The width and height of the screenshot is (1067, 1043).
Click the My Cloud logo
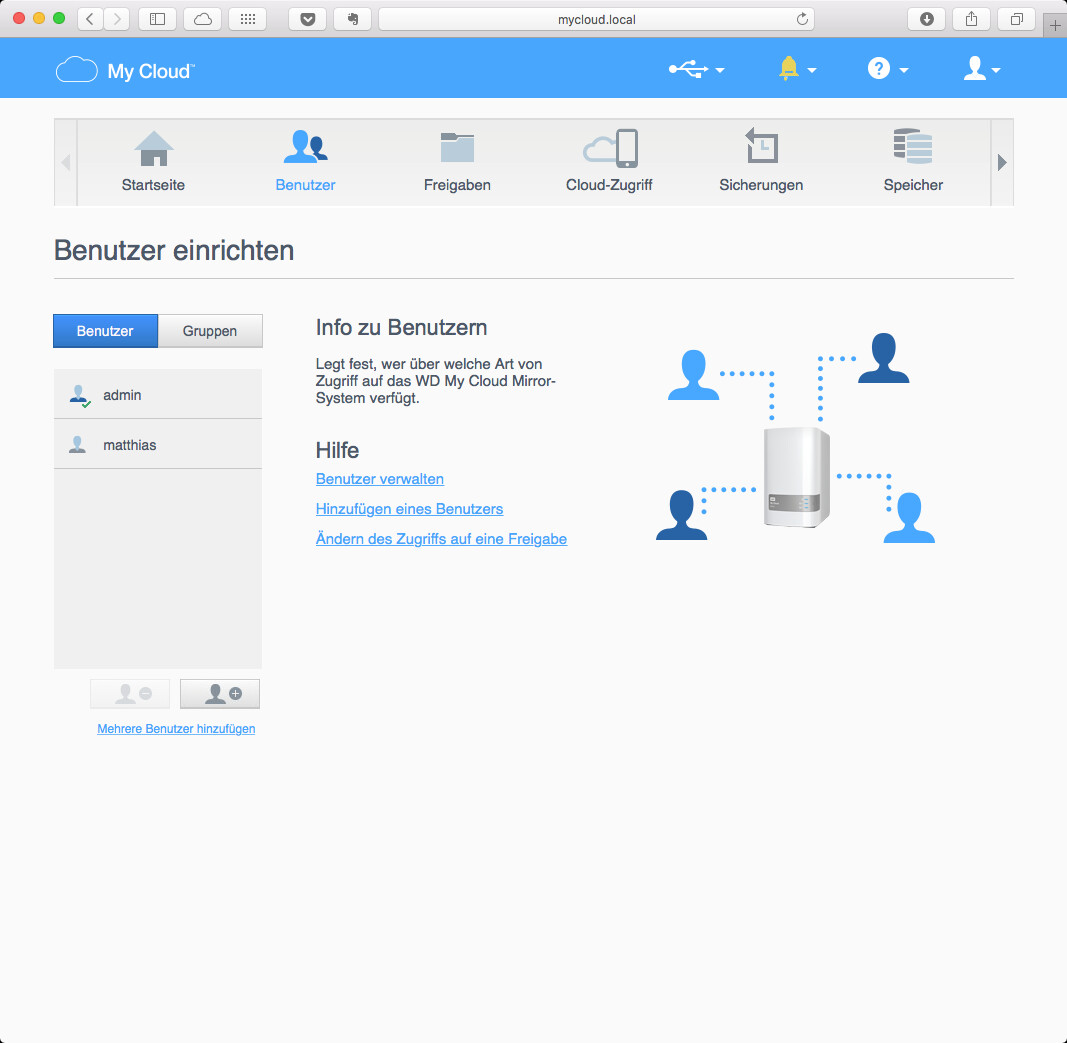tap(125, 70)
